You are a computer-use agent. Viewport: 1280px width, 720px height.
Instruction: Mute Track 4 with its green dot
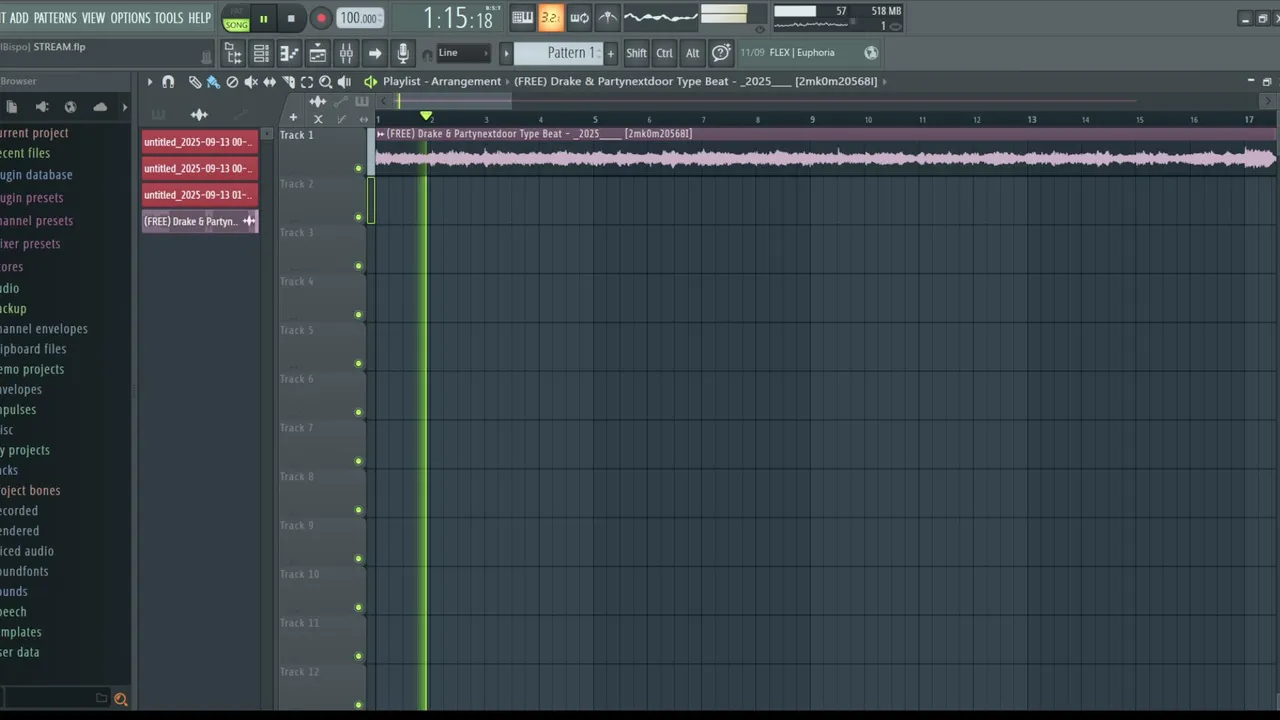(359, 315)
